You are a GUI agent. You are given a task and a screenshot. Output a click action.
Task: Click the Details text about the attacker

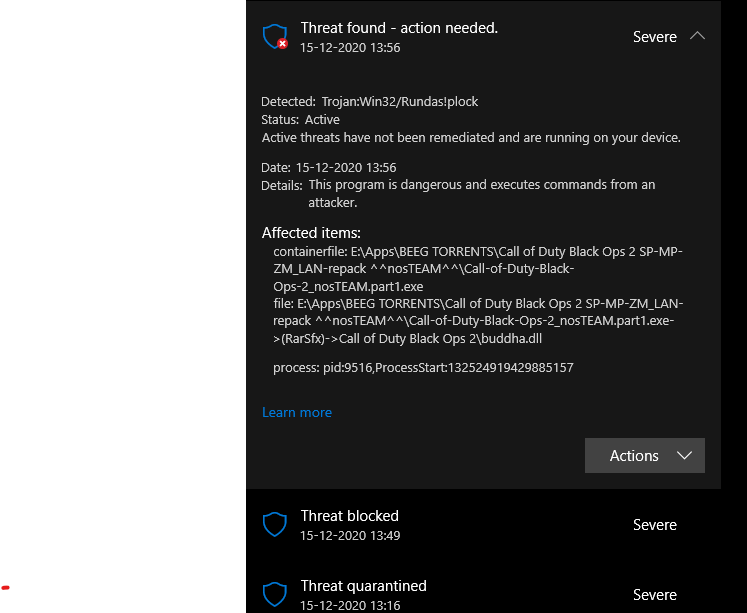pyautogui.click(x=482, y=193)
